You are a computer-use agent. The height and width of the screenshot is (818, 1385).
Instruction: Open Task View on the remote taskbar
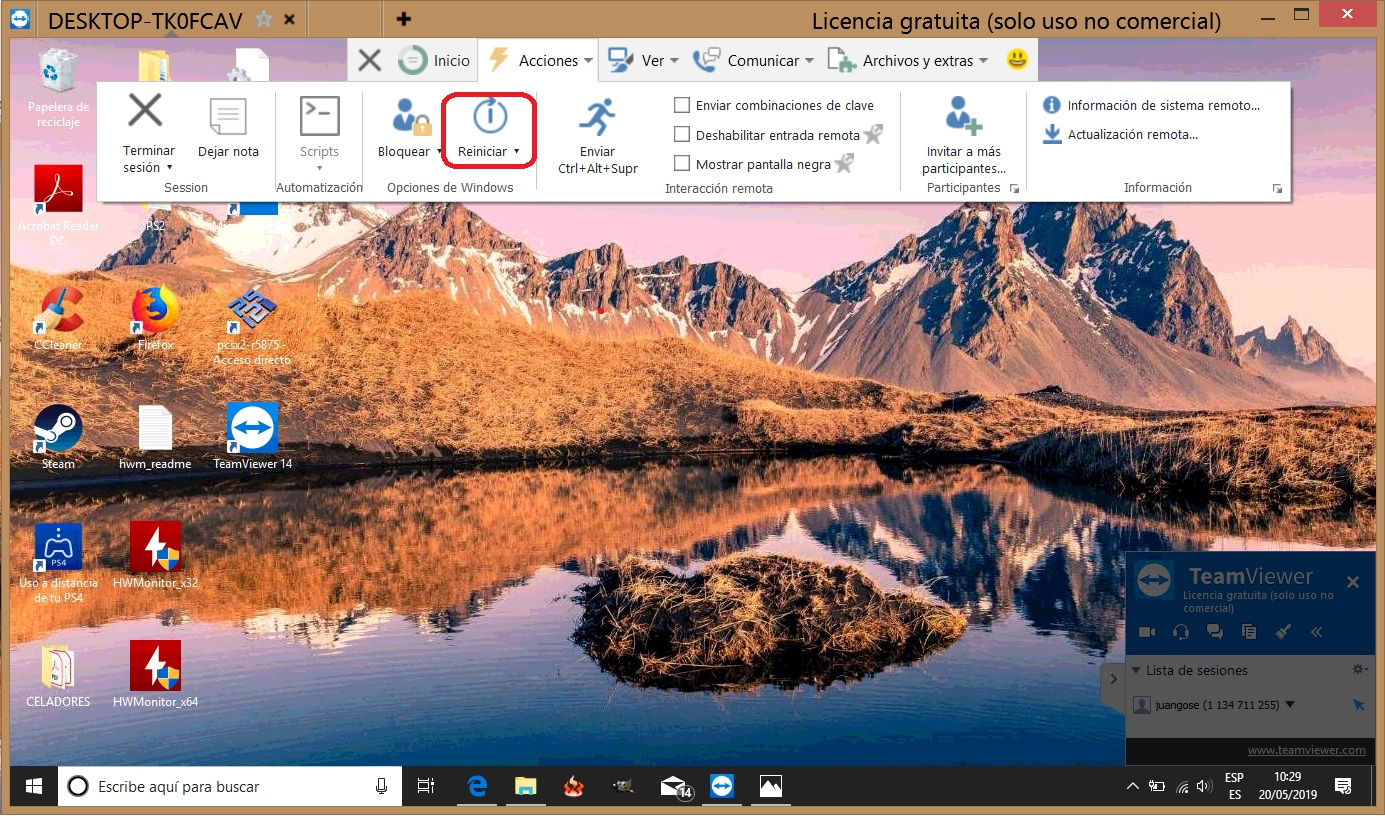425,787
